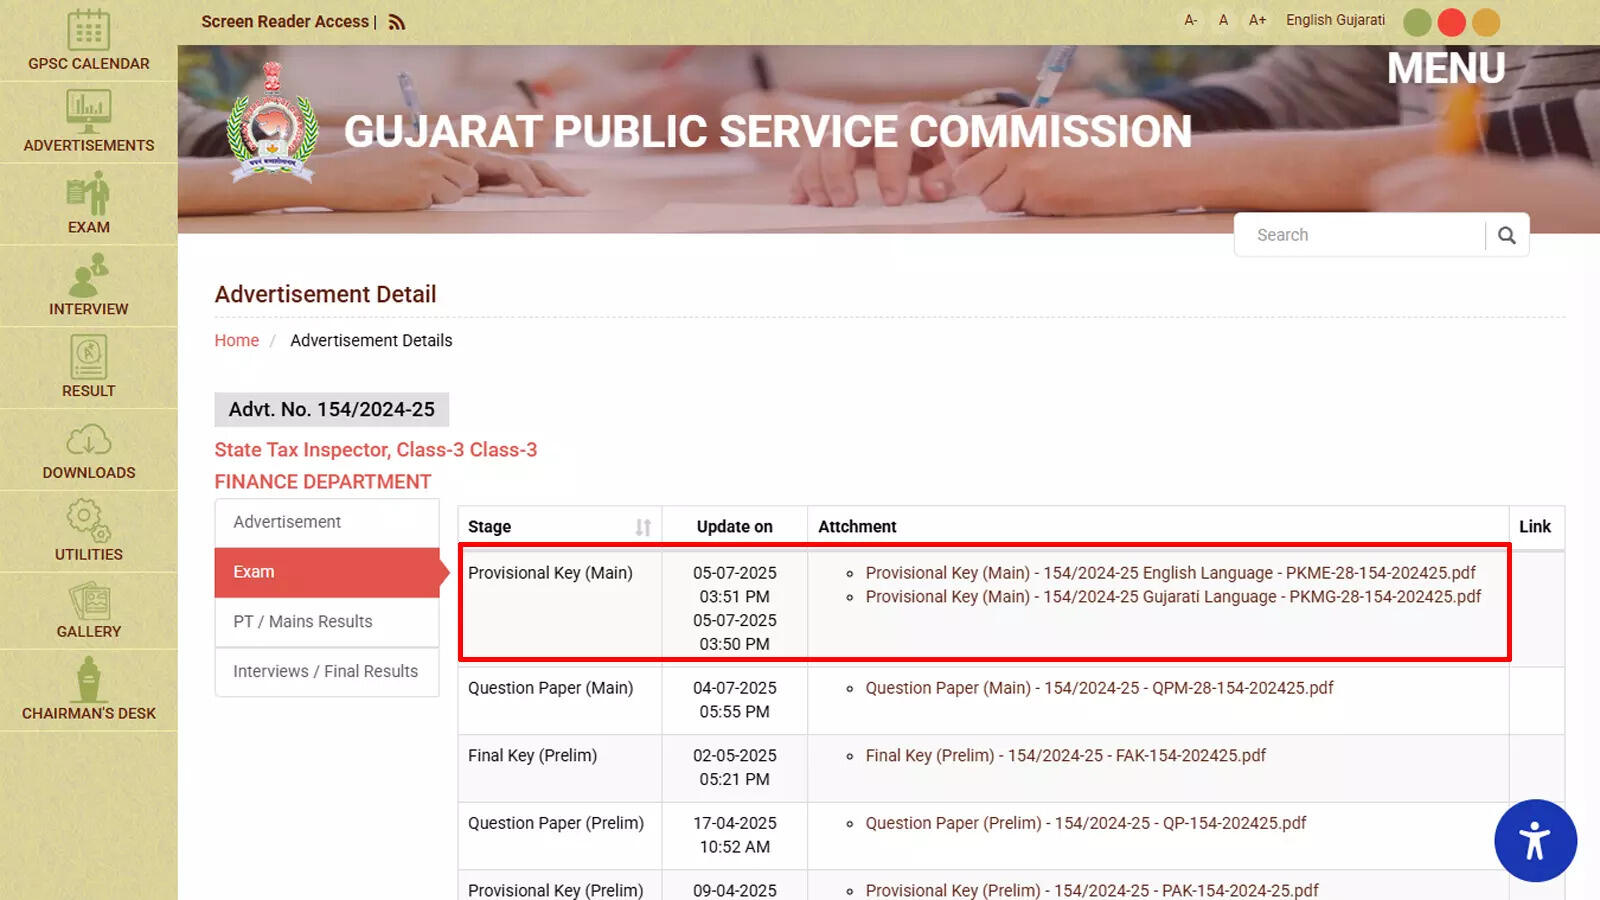The width and height of the screenshot is (1600, 900).
Task: Open Question Paper (Prelim) QP-154 PDF
Action: 1085,823
